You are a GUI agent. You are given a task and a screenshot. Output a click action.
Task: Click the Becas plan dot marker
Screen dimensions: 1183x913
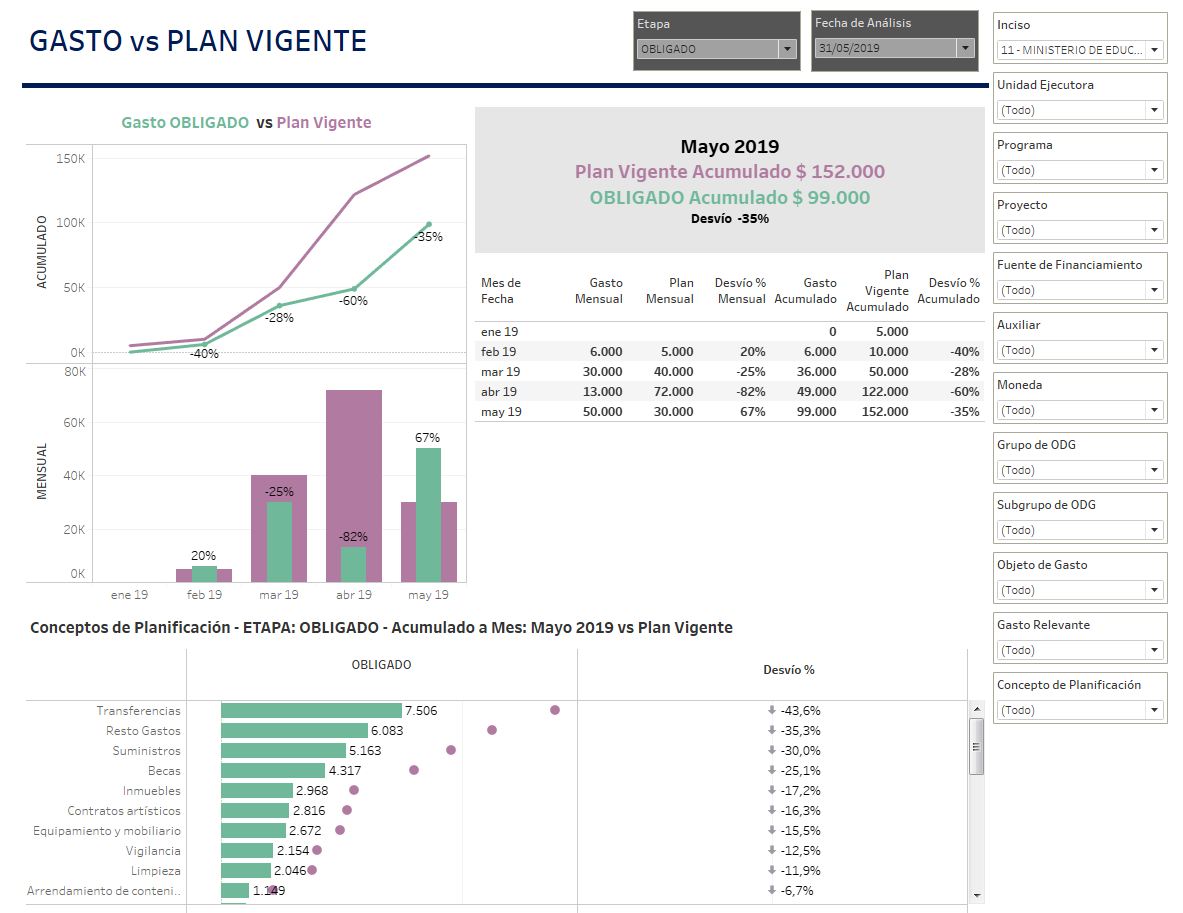(414, 770)
